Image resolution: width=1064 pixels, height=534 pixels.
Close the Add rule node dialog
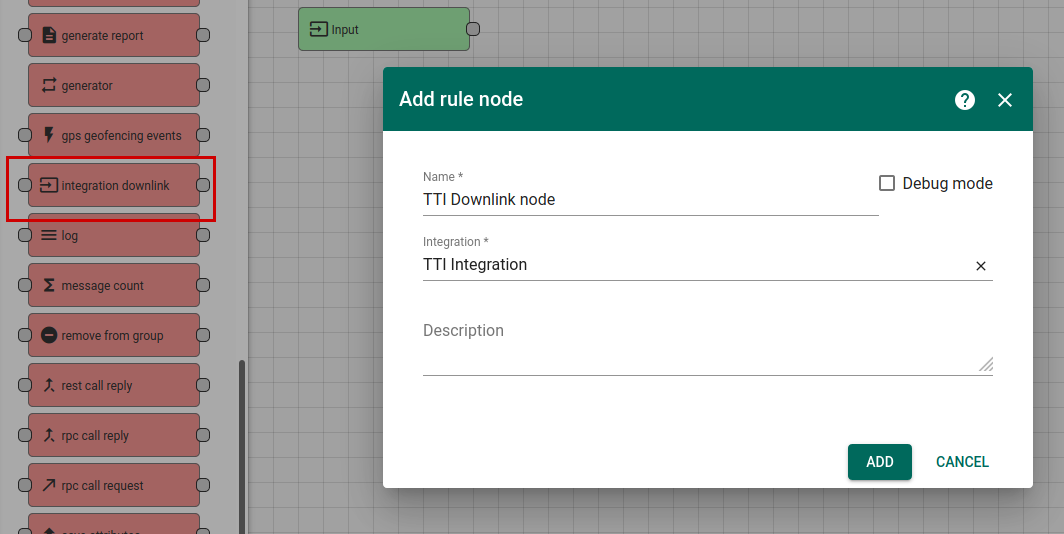(1005, 100)
